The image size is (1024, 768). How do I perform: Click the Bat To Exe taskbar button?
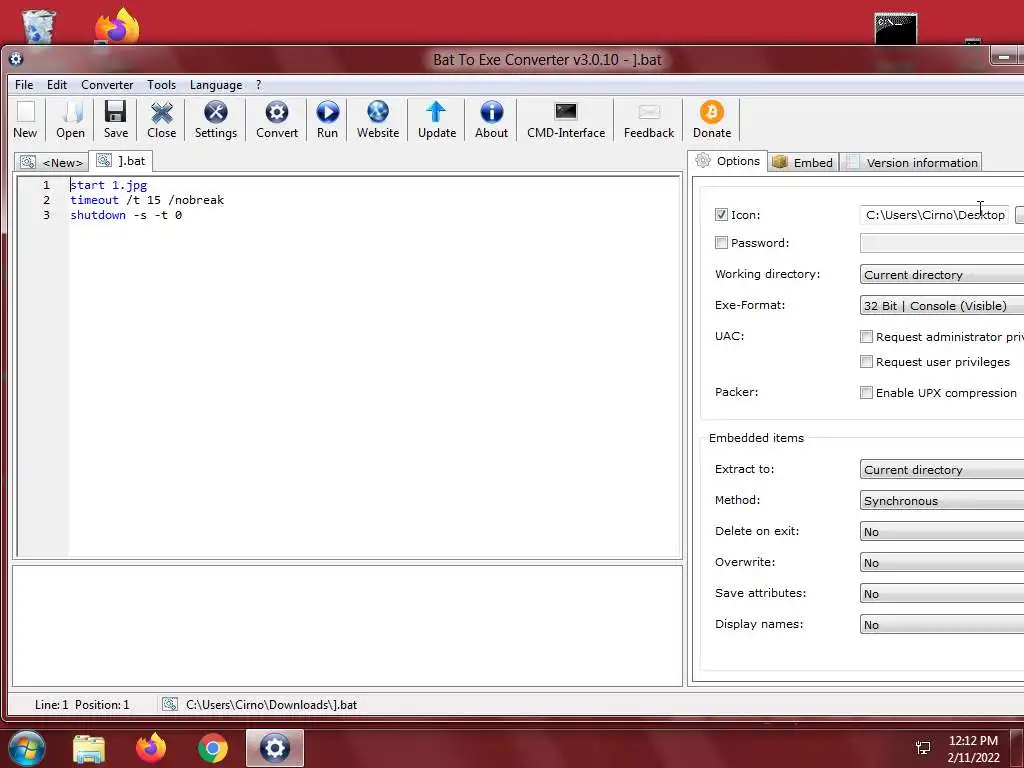[x=275, y=748]
